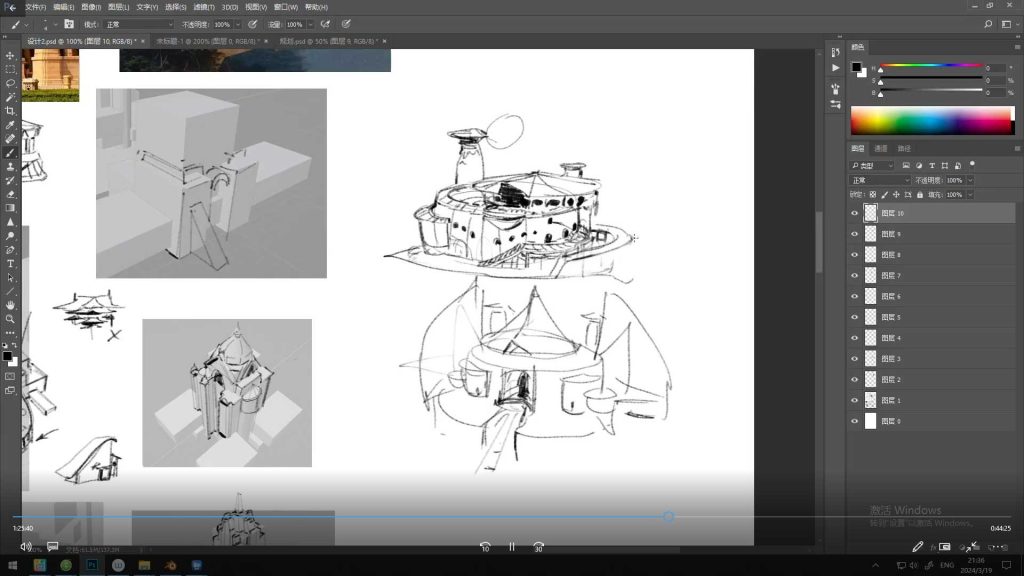Skip forward 30 seconds button
Viewport: 1024px width, 576px height.
pos(538,547)
